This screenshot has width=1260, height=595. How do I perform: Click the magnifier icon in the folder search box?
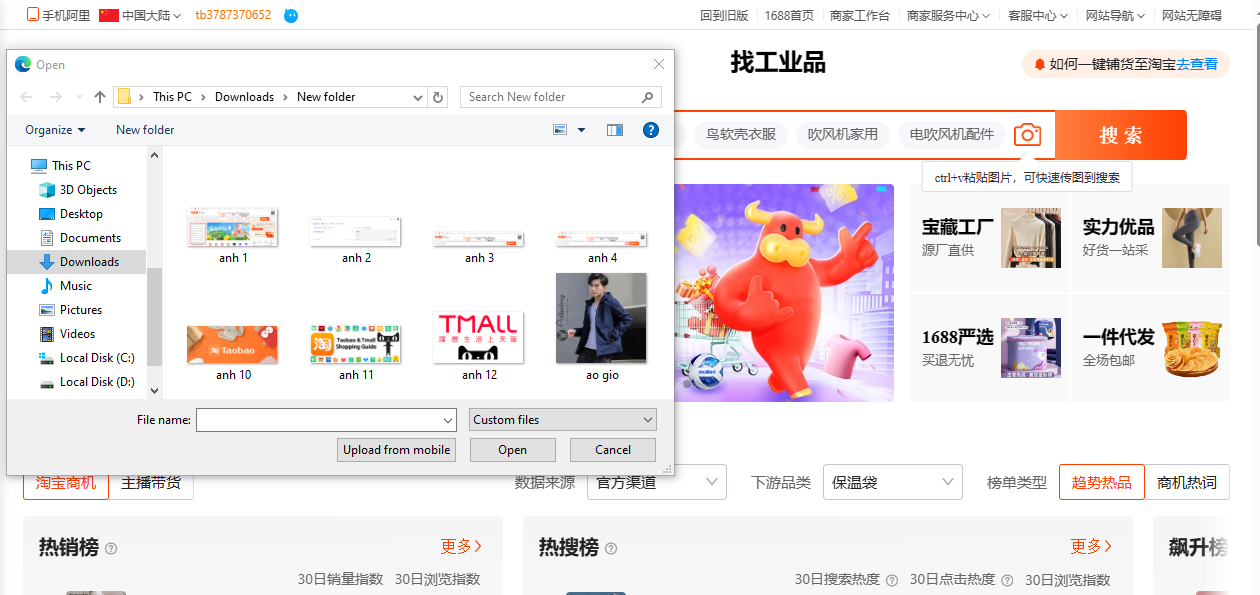(x=647, y=97)
